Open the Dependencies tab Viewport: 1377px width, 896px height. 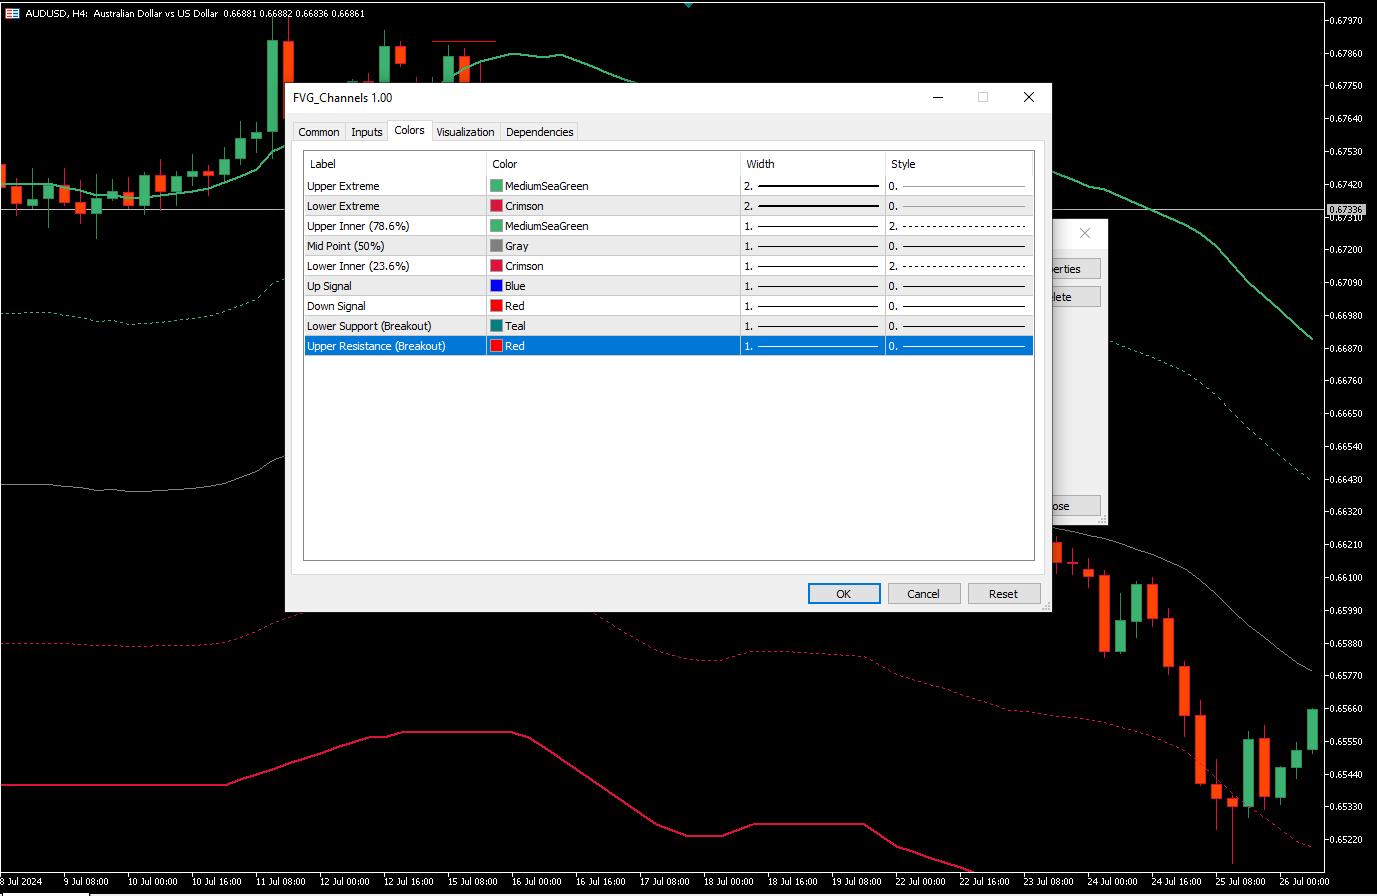[539, 132]
